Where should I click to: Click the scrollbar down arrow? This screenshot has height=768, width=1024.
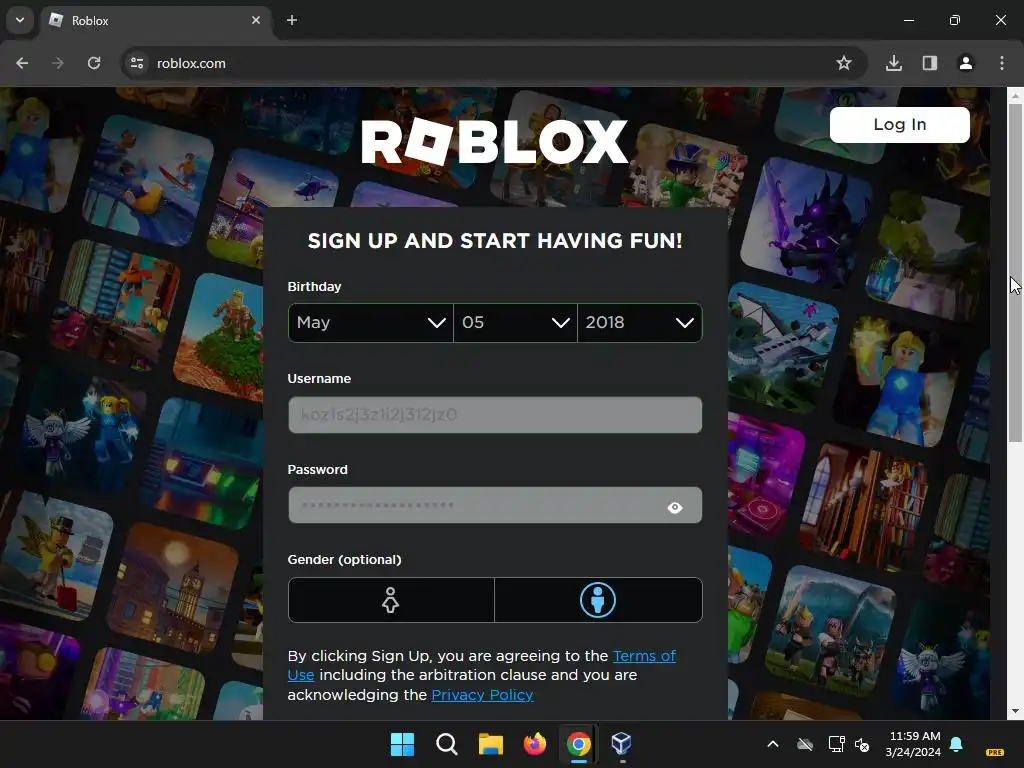pos(1015,711)
